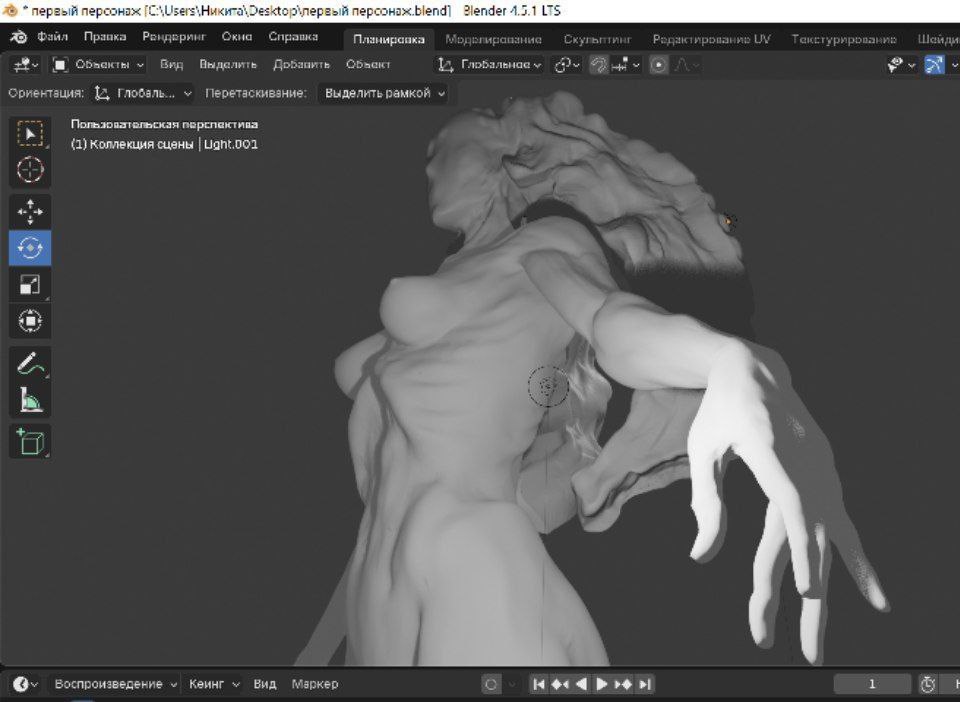Activate the Move tool
Screen dimensions: 960x702
pyautogui.click(x=30, y=211)
